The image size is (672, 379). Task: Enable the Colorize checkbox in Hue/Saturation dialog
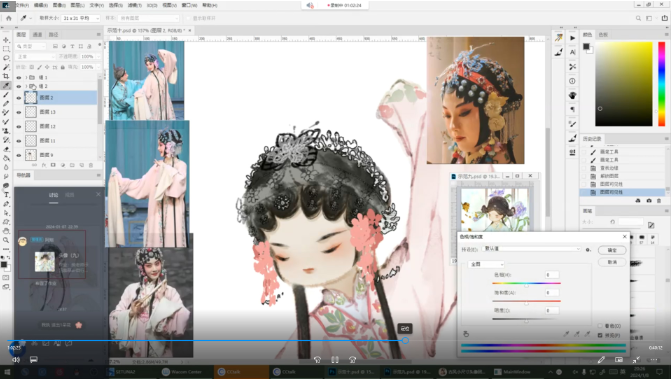pos(600,326)
